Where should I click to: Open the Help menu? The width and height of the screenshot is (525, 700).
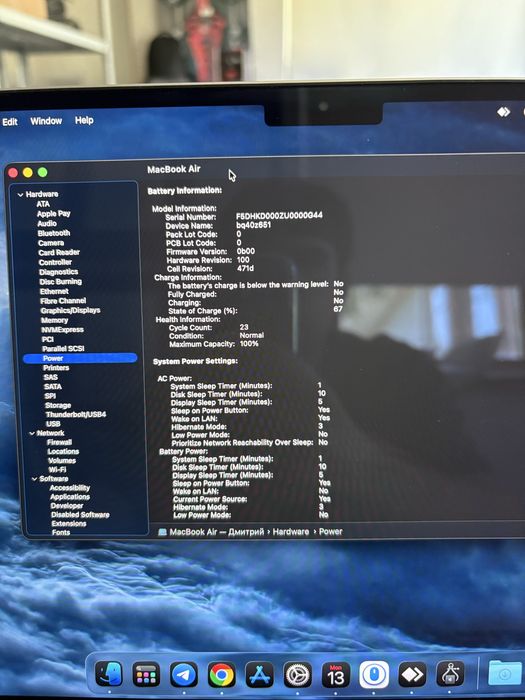[x=84, y=120]
